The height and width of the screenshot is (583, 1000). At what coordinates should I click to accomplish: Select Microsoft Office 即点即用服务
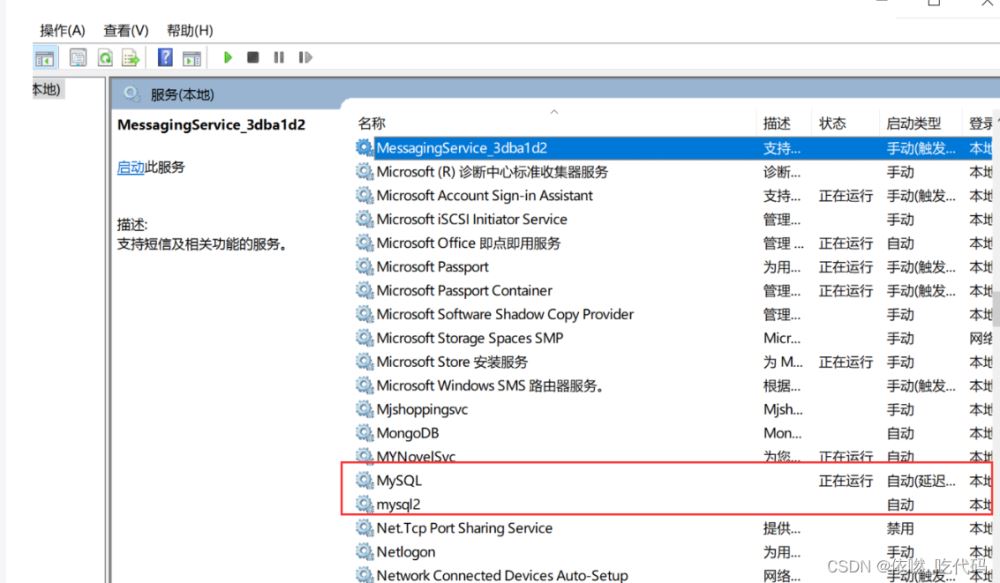coord(468,243)
